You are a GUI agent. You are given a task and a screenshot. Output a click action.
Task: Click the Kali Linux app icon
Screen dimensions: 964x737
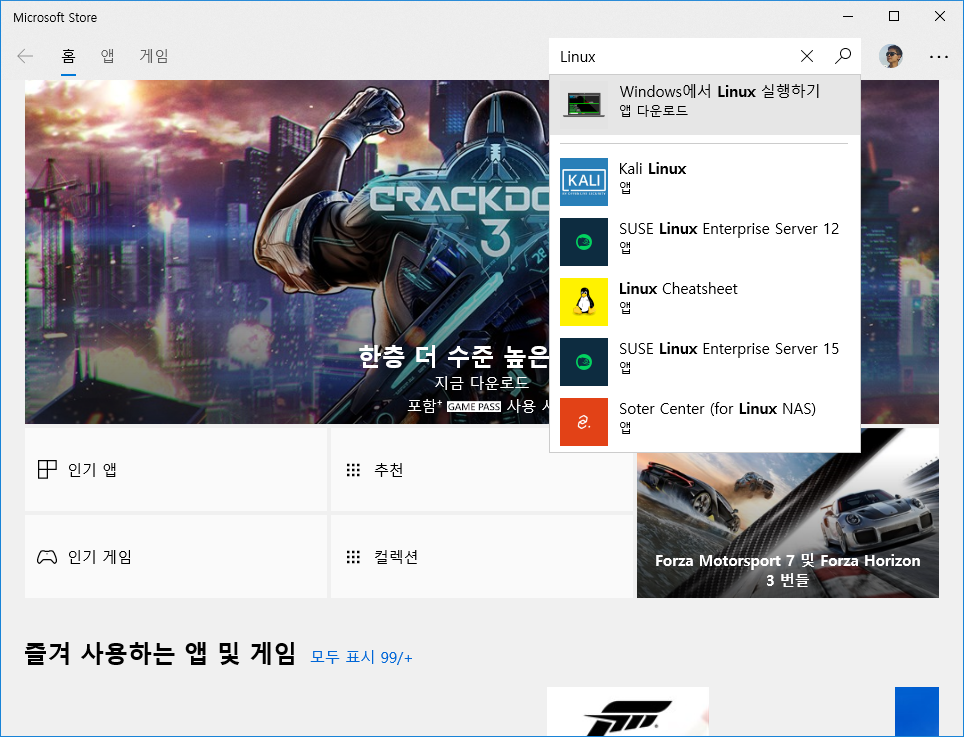point(584,181)
